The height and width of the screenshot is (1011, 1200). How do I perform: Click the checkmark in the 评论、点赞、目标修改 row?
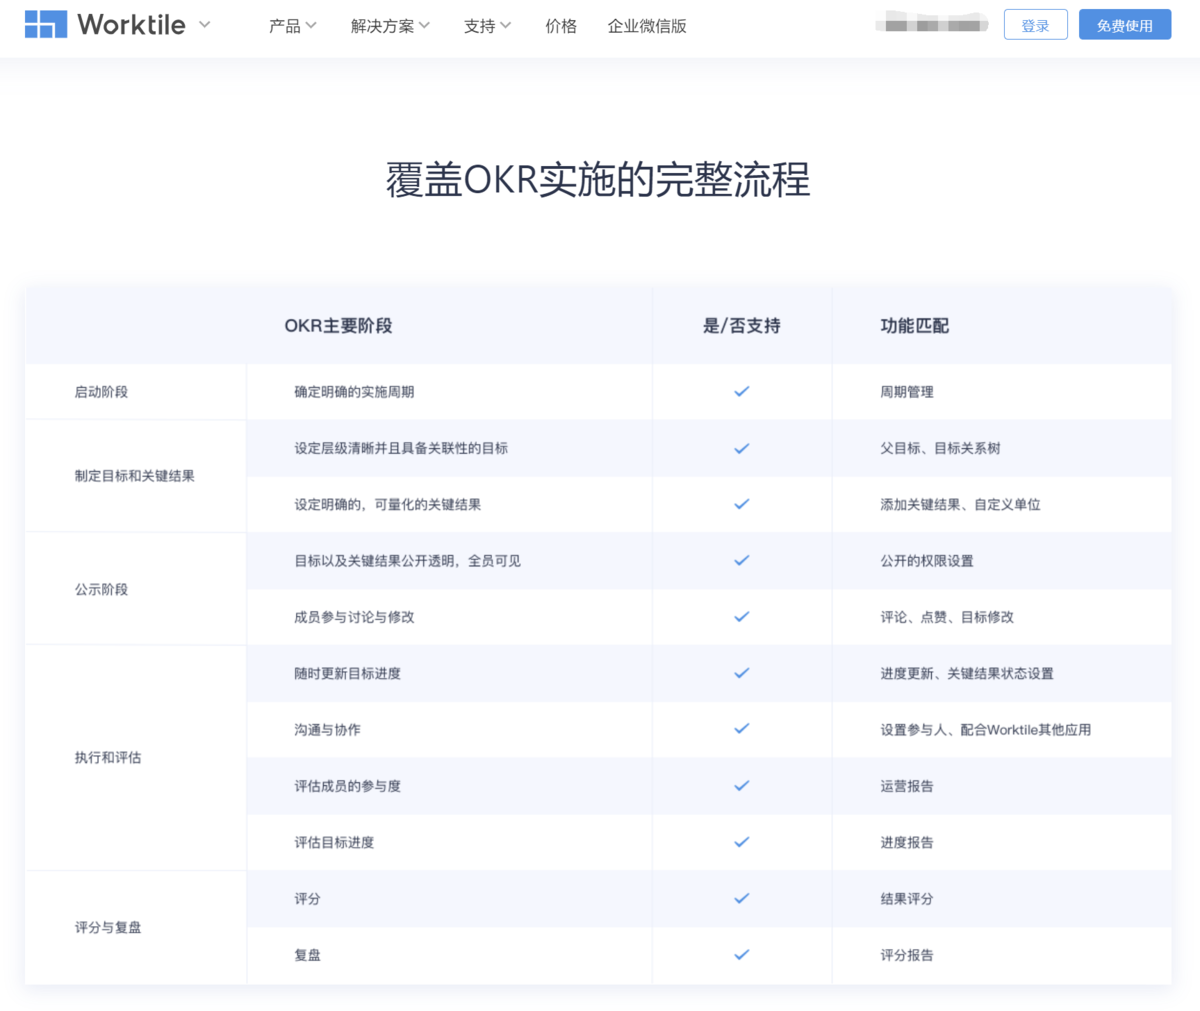[x=741, y=617]
